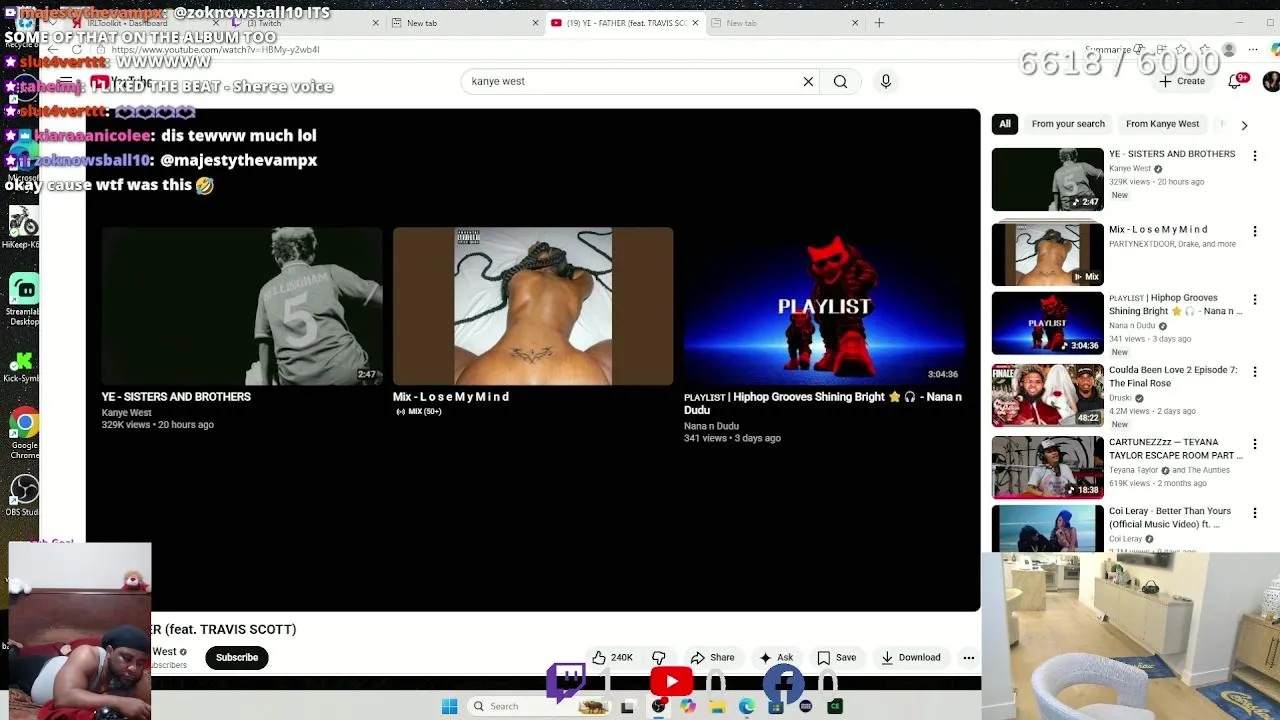This screenshot has height=720, width=1280.
Task: Open OBS Studio desktop shortcut
Action: click(x=22, y=495)
